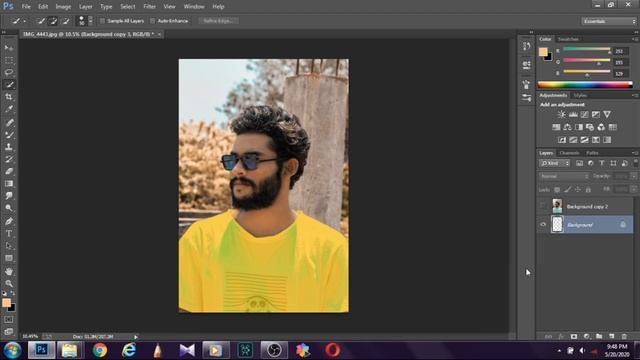
Task: Hide the Background layer
Action: click(543, 224)
